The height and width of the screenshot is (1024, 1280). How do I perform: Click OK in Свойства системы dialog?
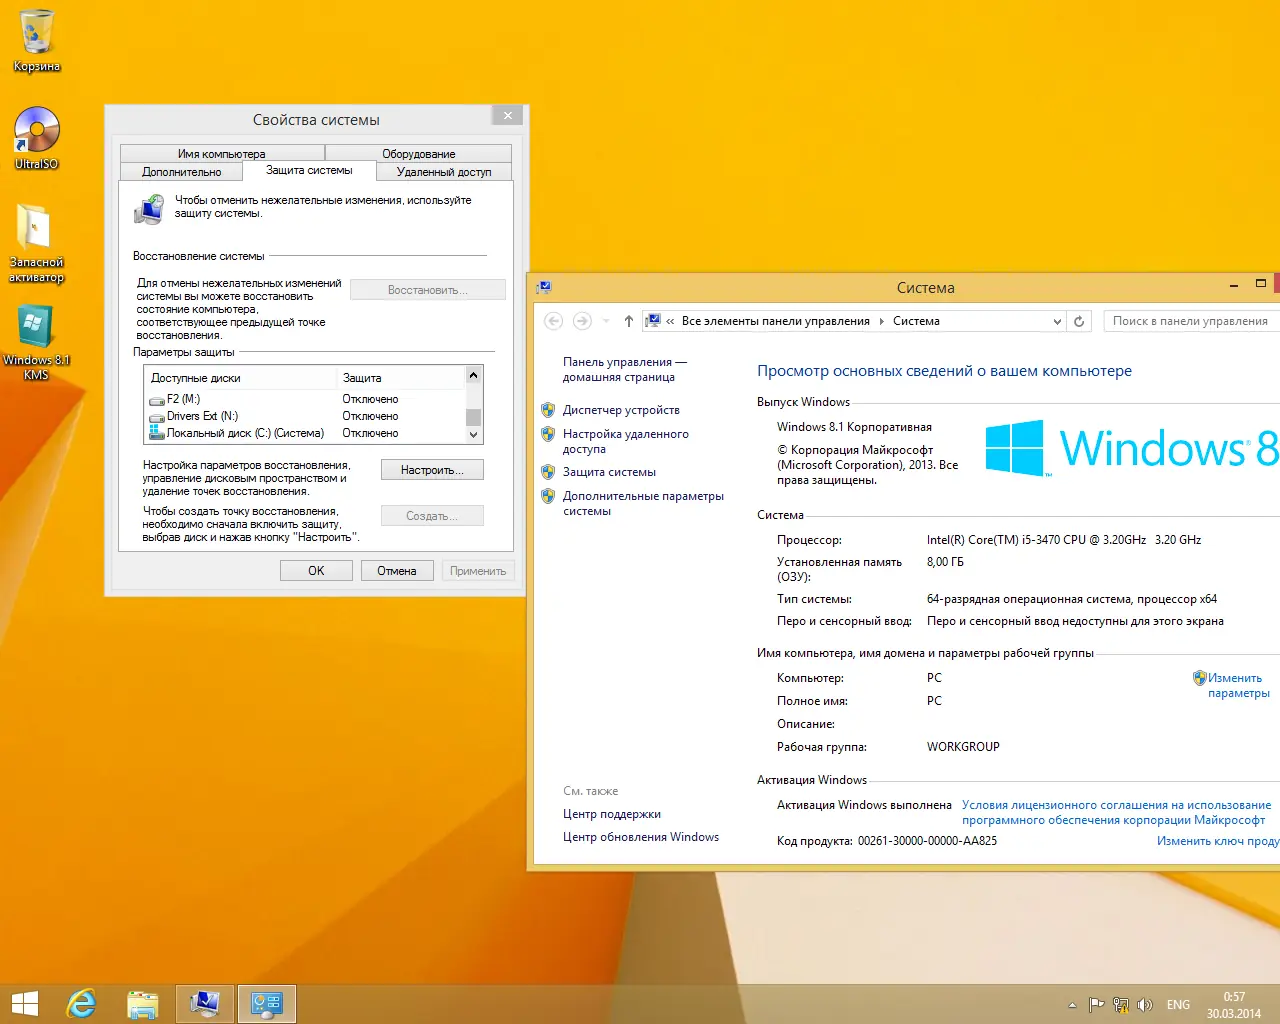[x=316, y=571]
